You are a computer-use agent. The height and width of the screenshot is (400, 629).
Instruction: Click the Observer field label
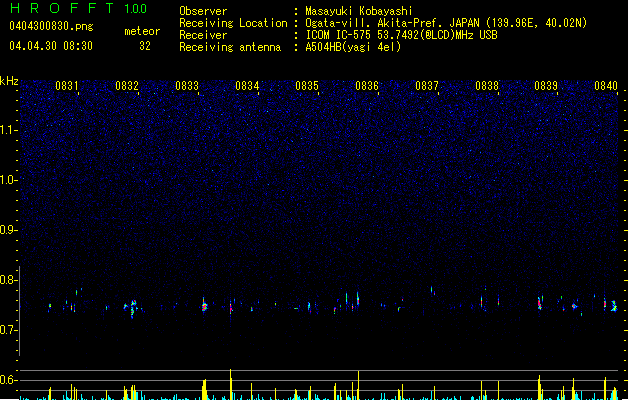203,11
